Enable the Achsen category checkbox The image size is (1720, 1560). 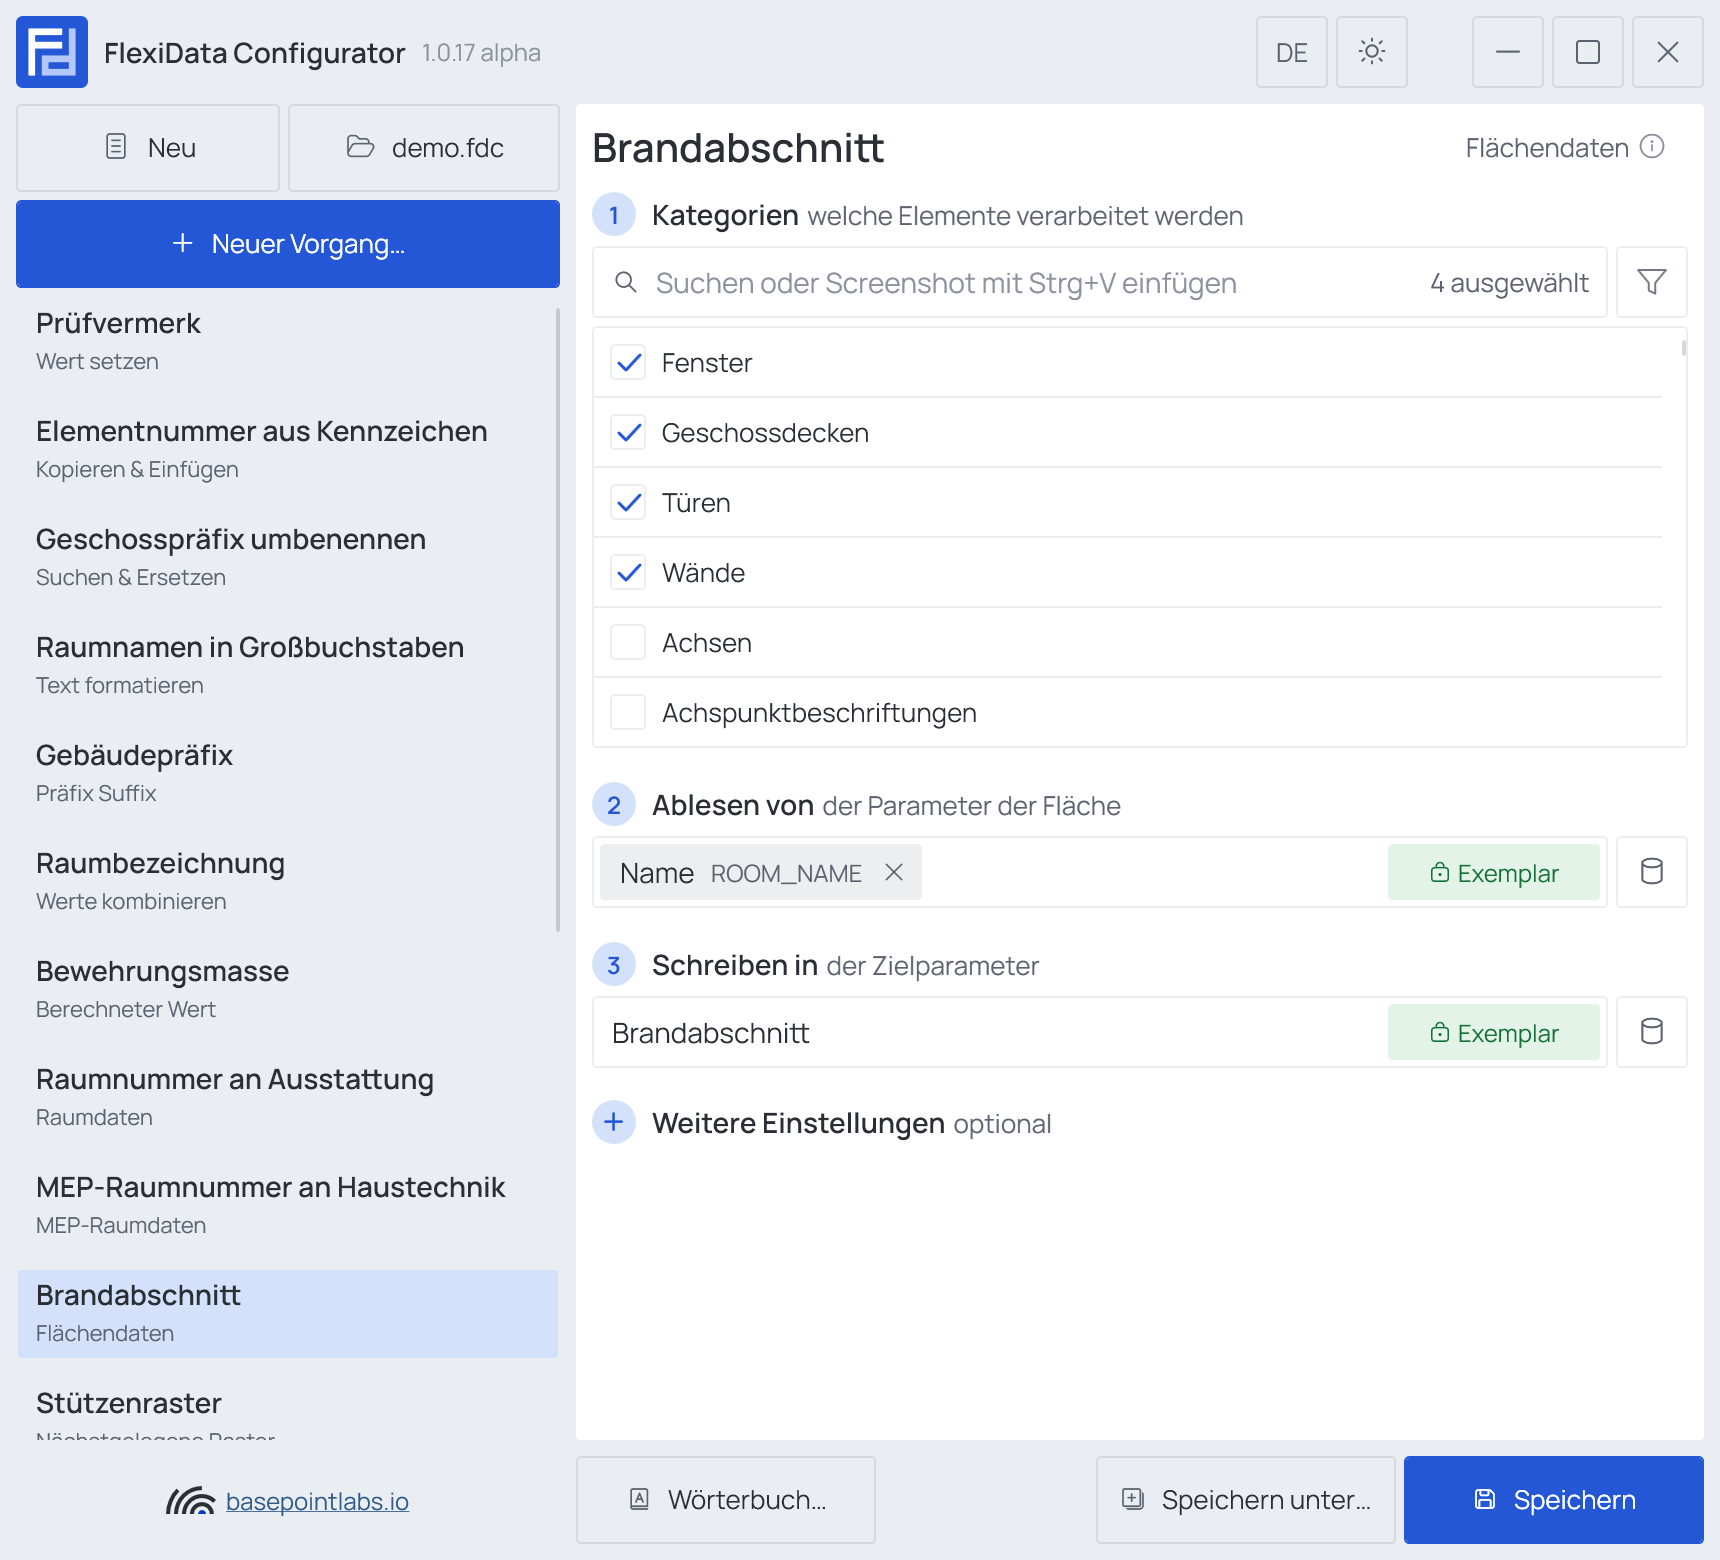pyautogui.click(x=628, y=642)
